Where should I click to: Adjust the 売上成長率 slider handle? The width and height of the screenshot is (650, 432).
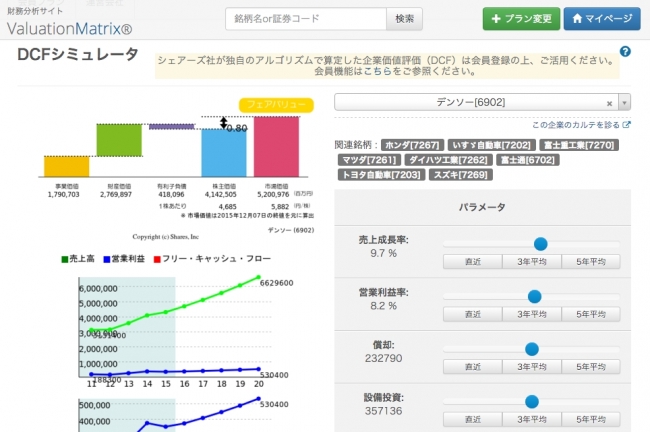pos(541,244)
